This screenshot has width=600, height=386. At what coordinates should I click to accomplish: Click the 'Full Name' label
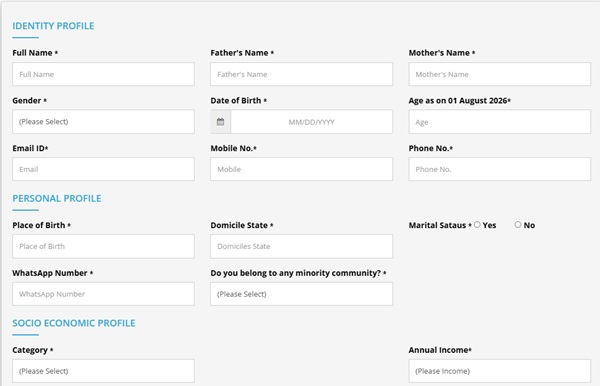click(x=35, y=53)
